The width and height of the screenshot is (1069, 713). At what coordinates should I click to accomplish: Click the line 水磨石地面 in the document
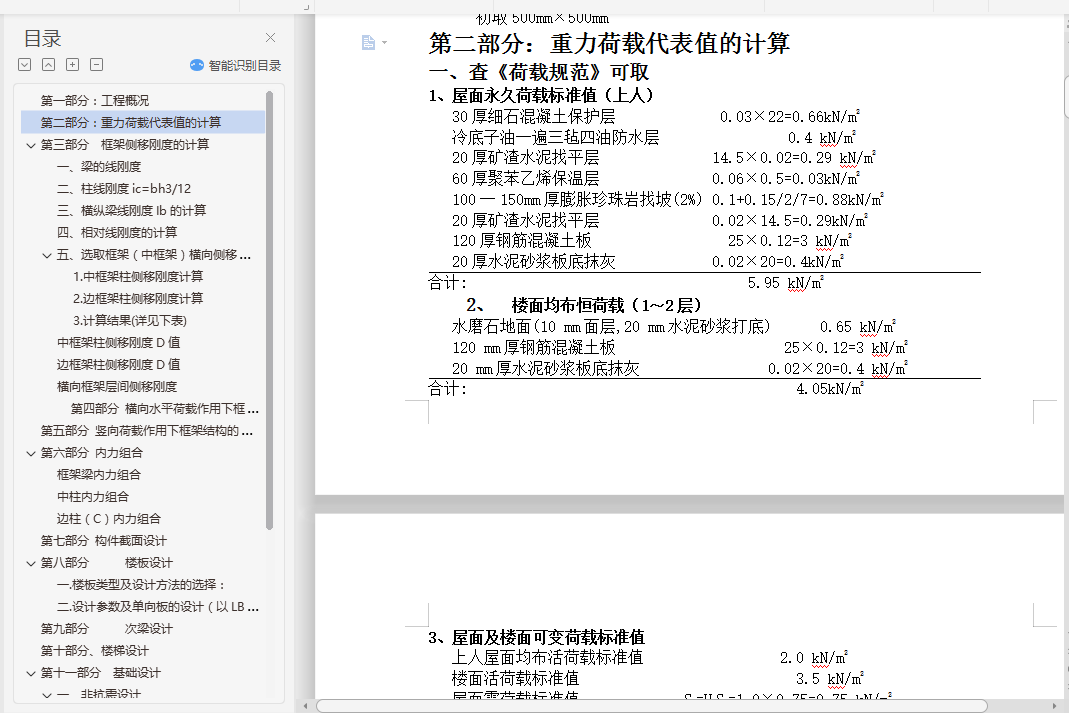[611, 327]
